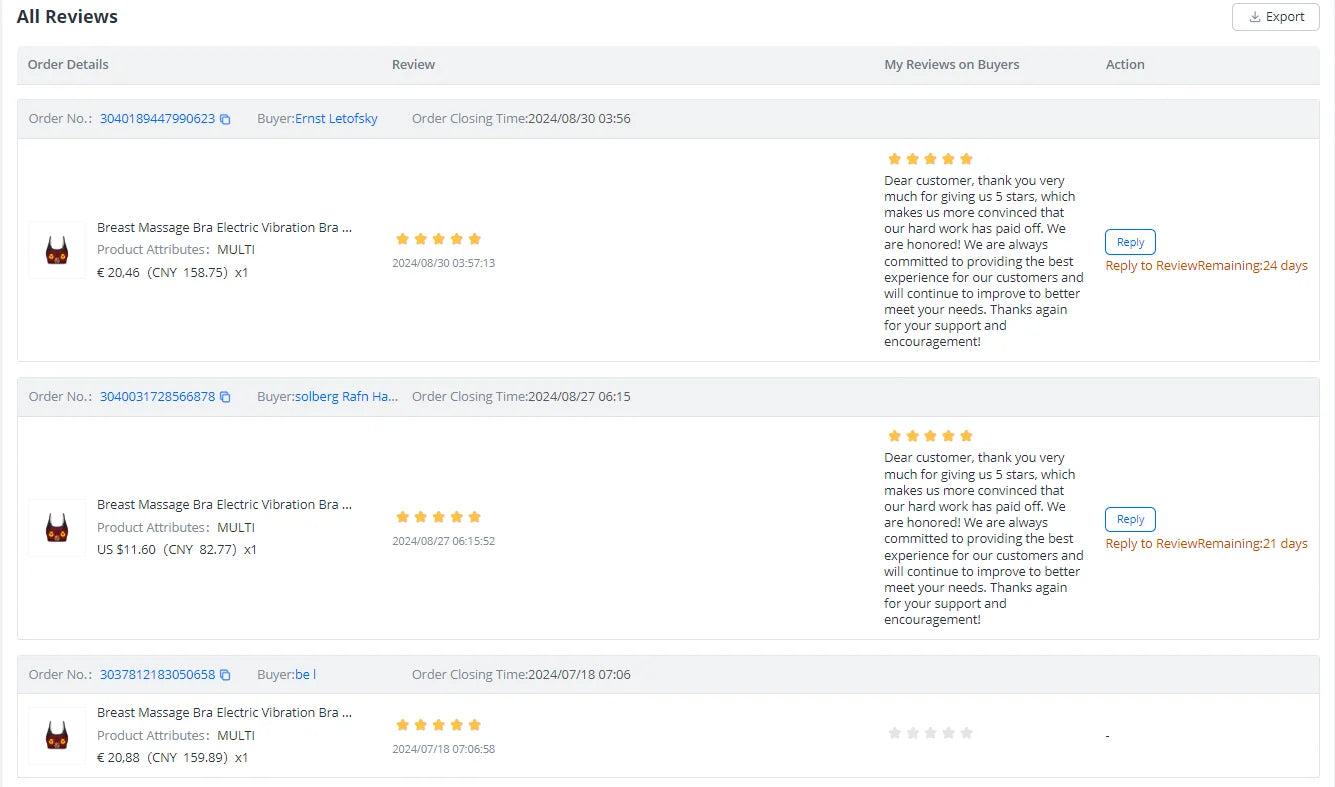Screen dimensions: 1335x787
Task: Click the My Reviews on Buyers header
Action: click(x=951, y=65)
